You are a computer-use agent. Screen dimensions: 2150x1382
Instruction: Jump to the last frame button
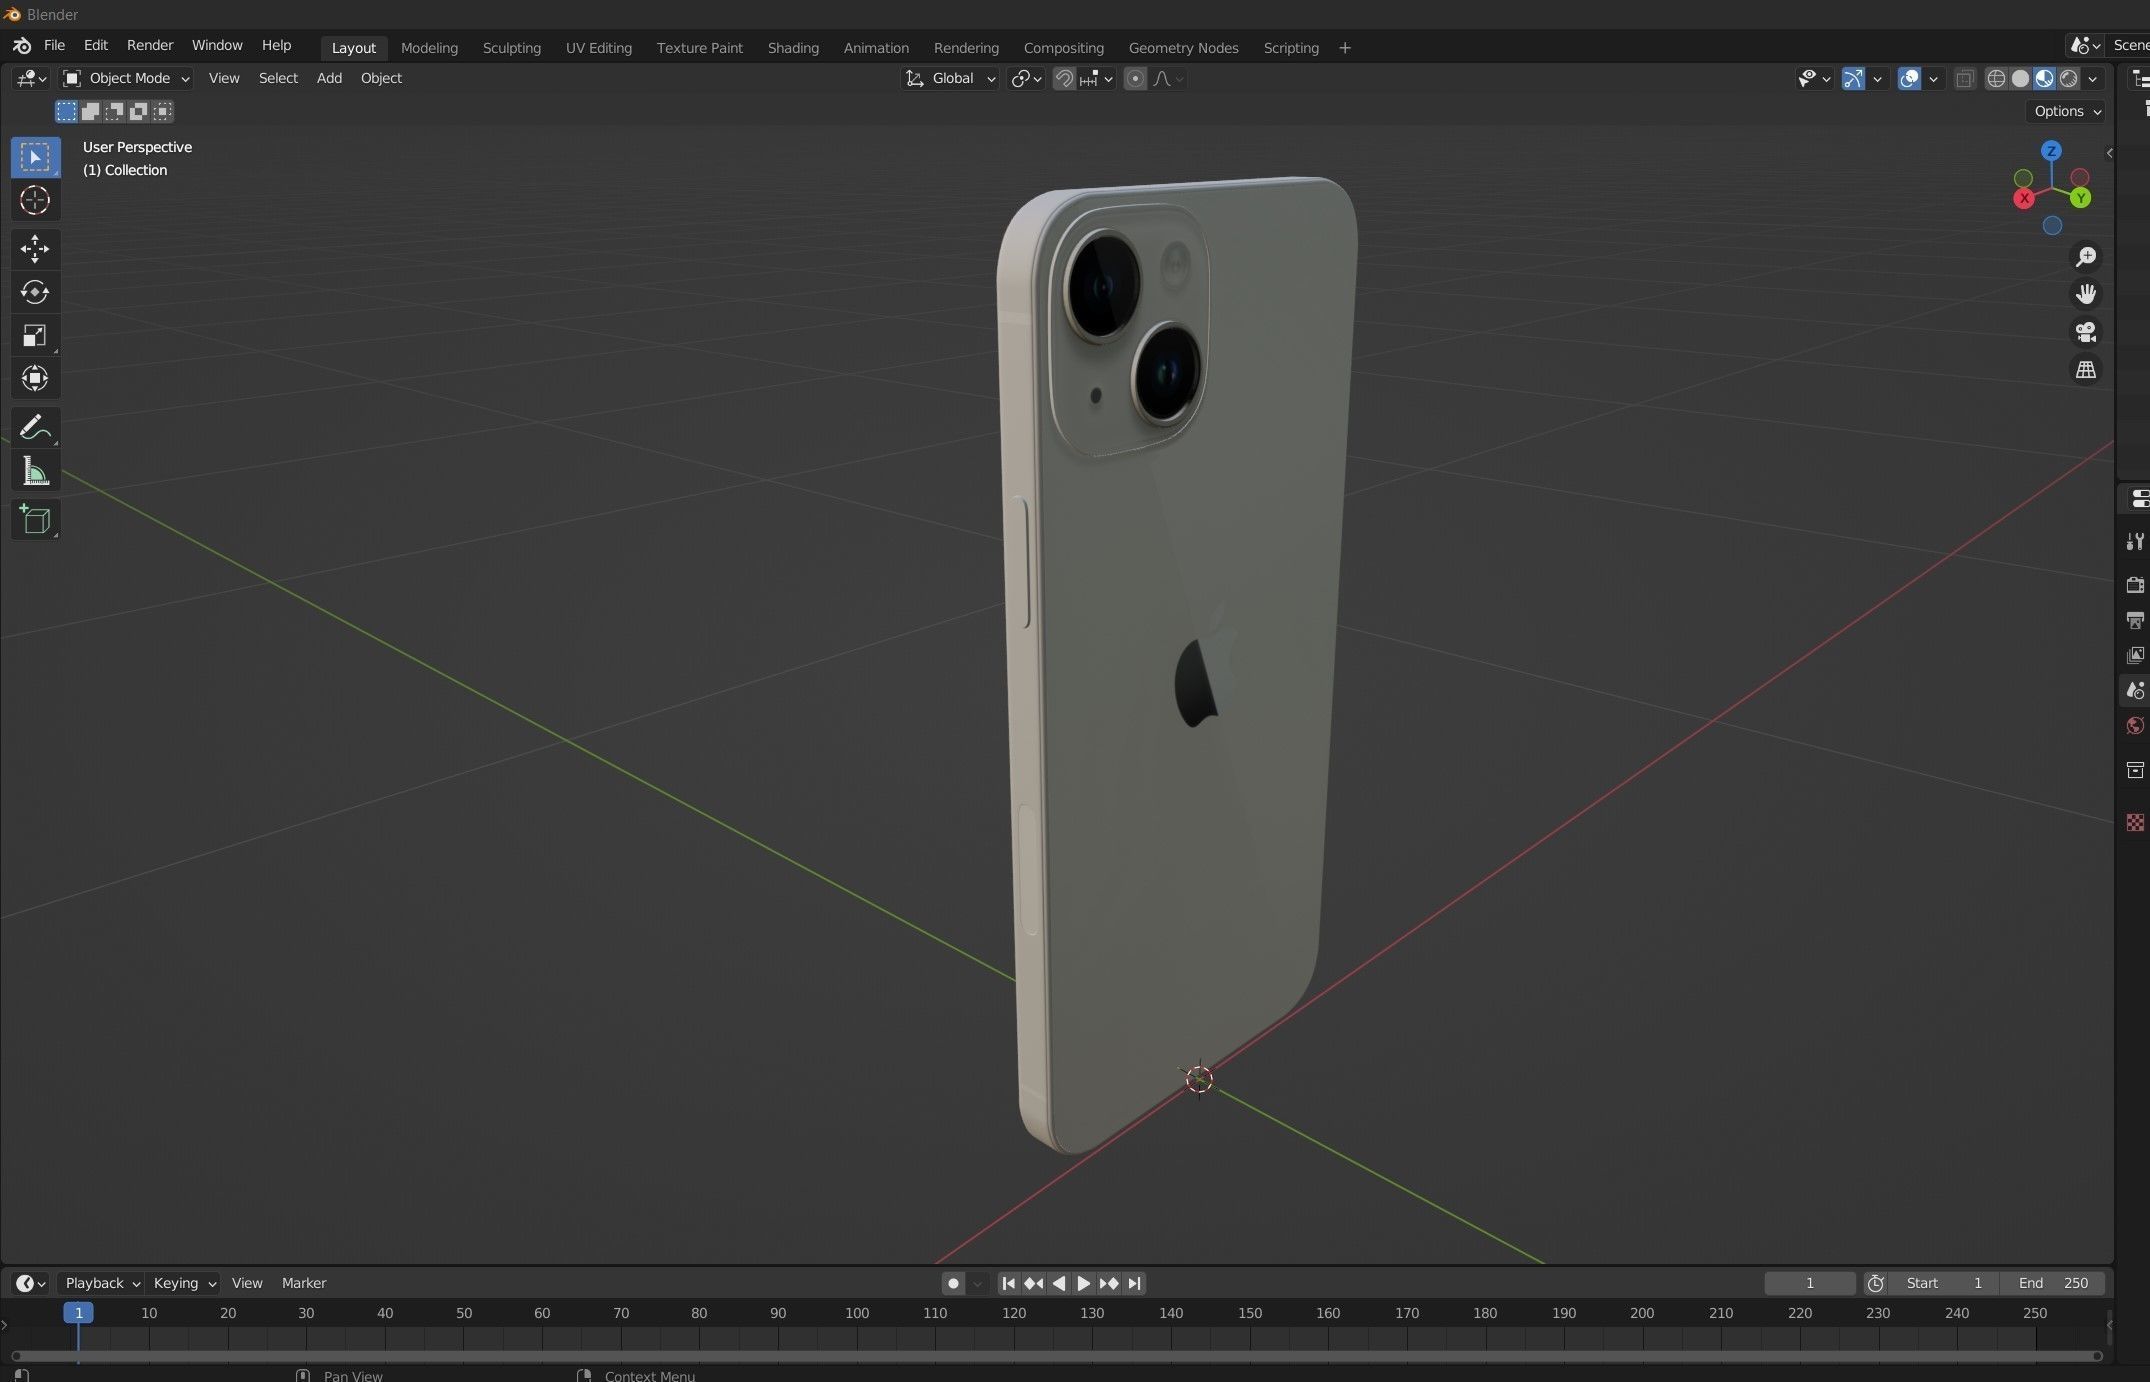(x=1134, y=1283)
